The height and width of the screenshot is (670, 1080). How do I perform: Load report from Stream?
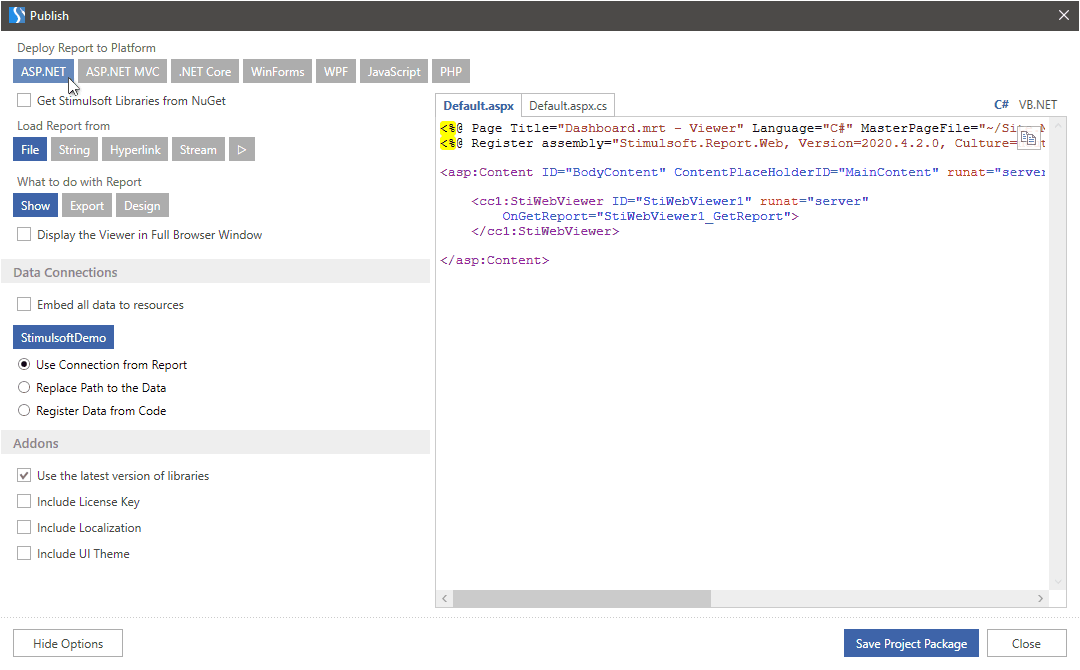tap(198, 149)
